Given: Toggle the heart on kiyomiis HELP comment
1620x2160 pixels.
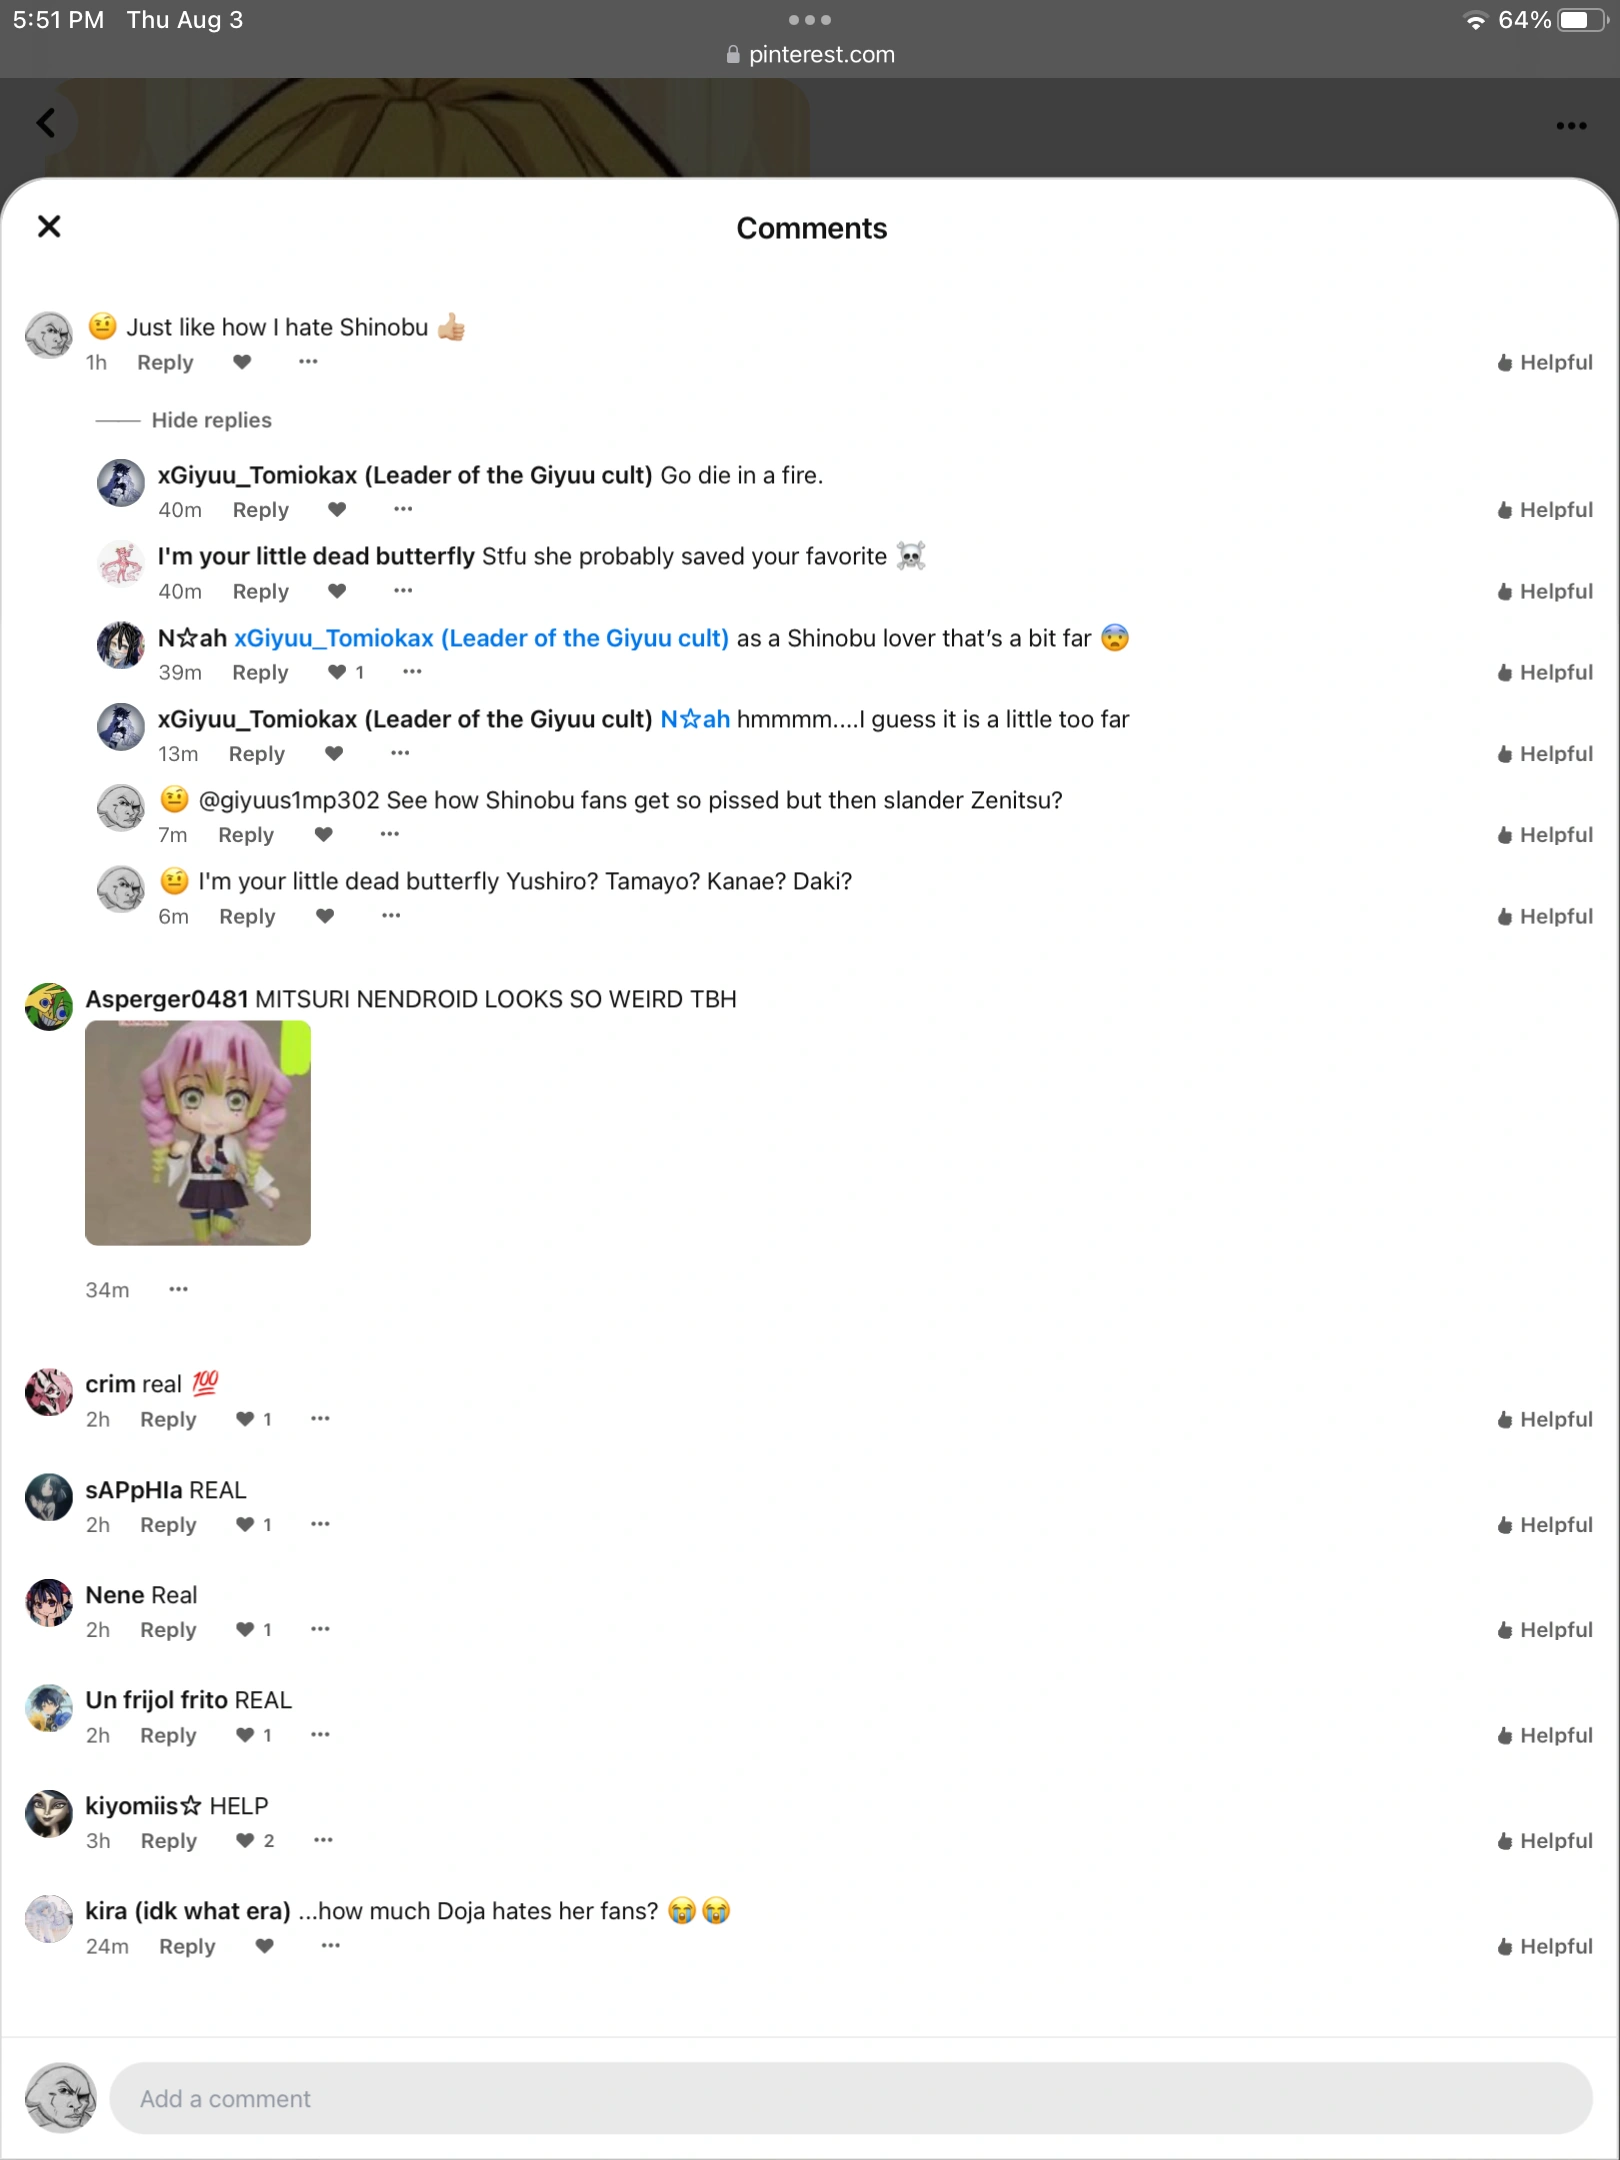Looking at the screenshot, I should (x=245, y=1840).
